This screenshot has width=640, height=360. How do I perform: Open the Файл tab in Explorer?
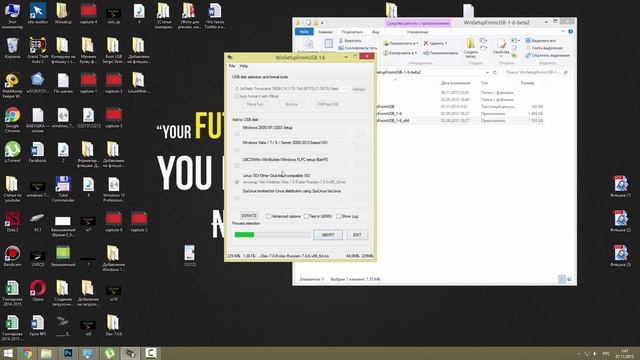pyautogui.click(x=304, y=32)
